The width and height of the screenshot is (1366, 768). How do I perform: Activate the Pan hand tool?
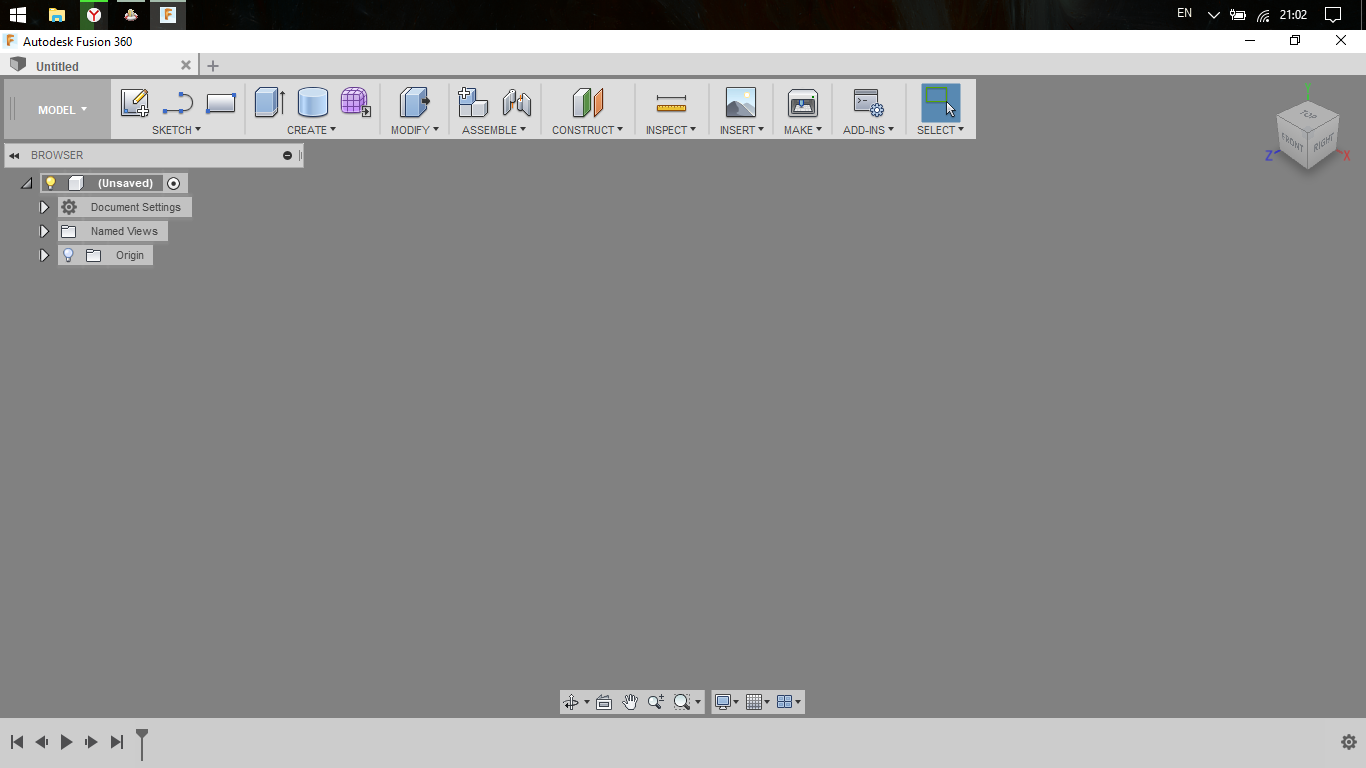(x=630, y=701)
